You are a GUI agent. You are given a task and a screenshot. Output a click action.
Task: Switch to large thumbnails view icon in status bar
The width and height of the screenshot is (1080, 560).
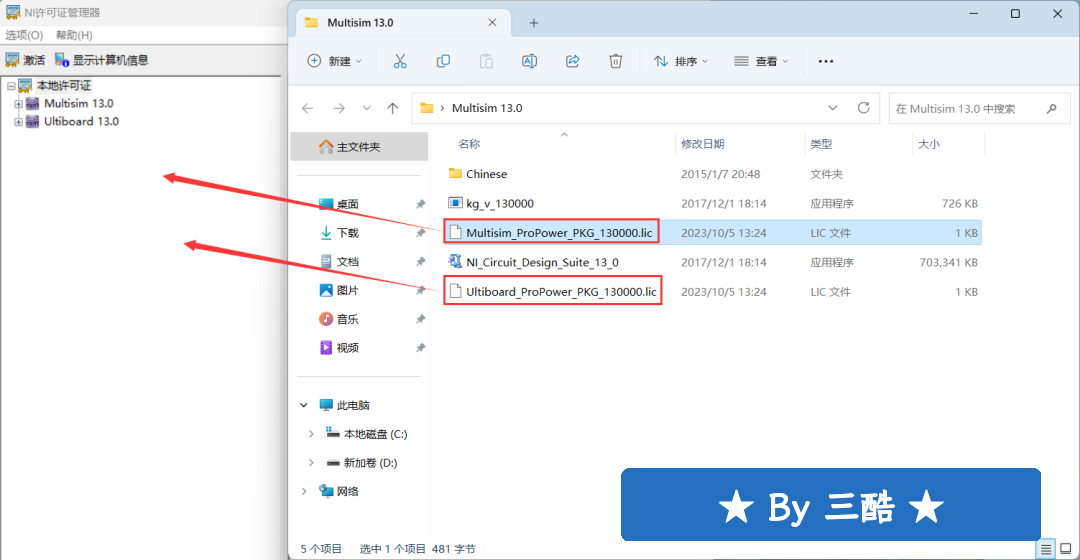click(1066, 549)
